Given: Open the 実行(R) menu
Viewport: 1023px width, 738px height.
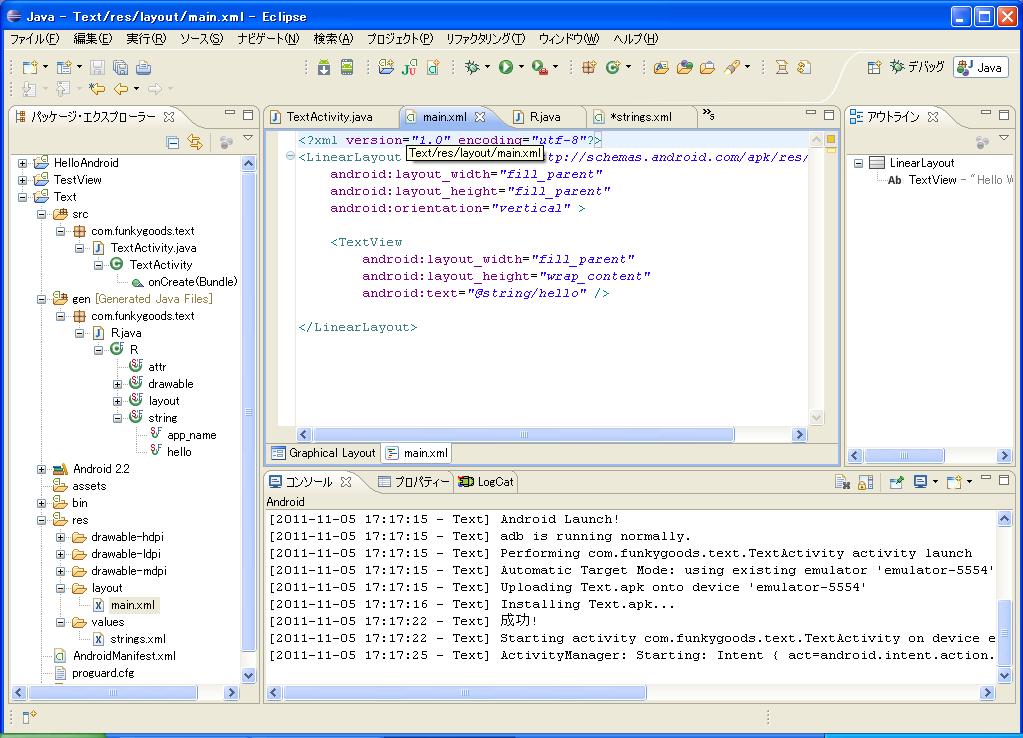Looking at the screenshot, I should point(146,38).
